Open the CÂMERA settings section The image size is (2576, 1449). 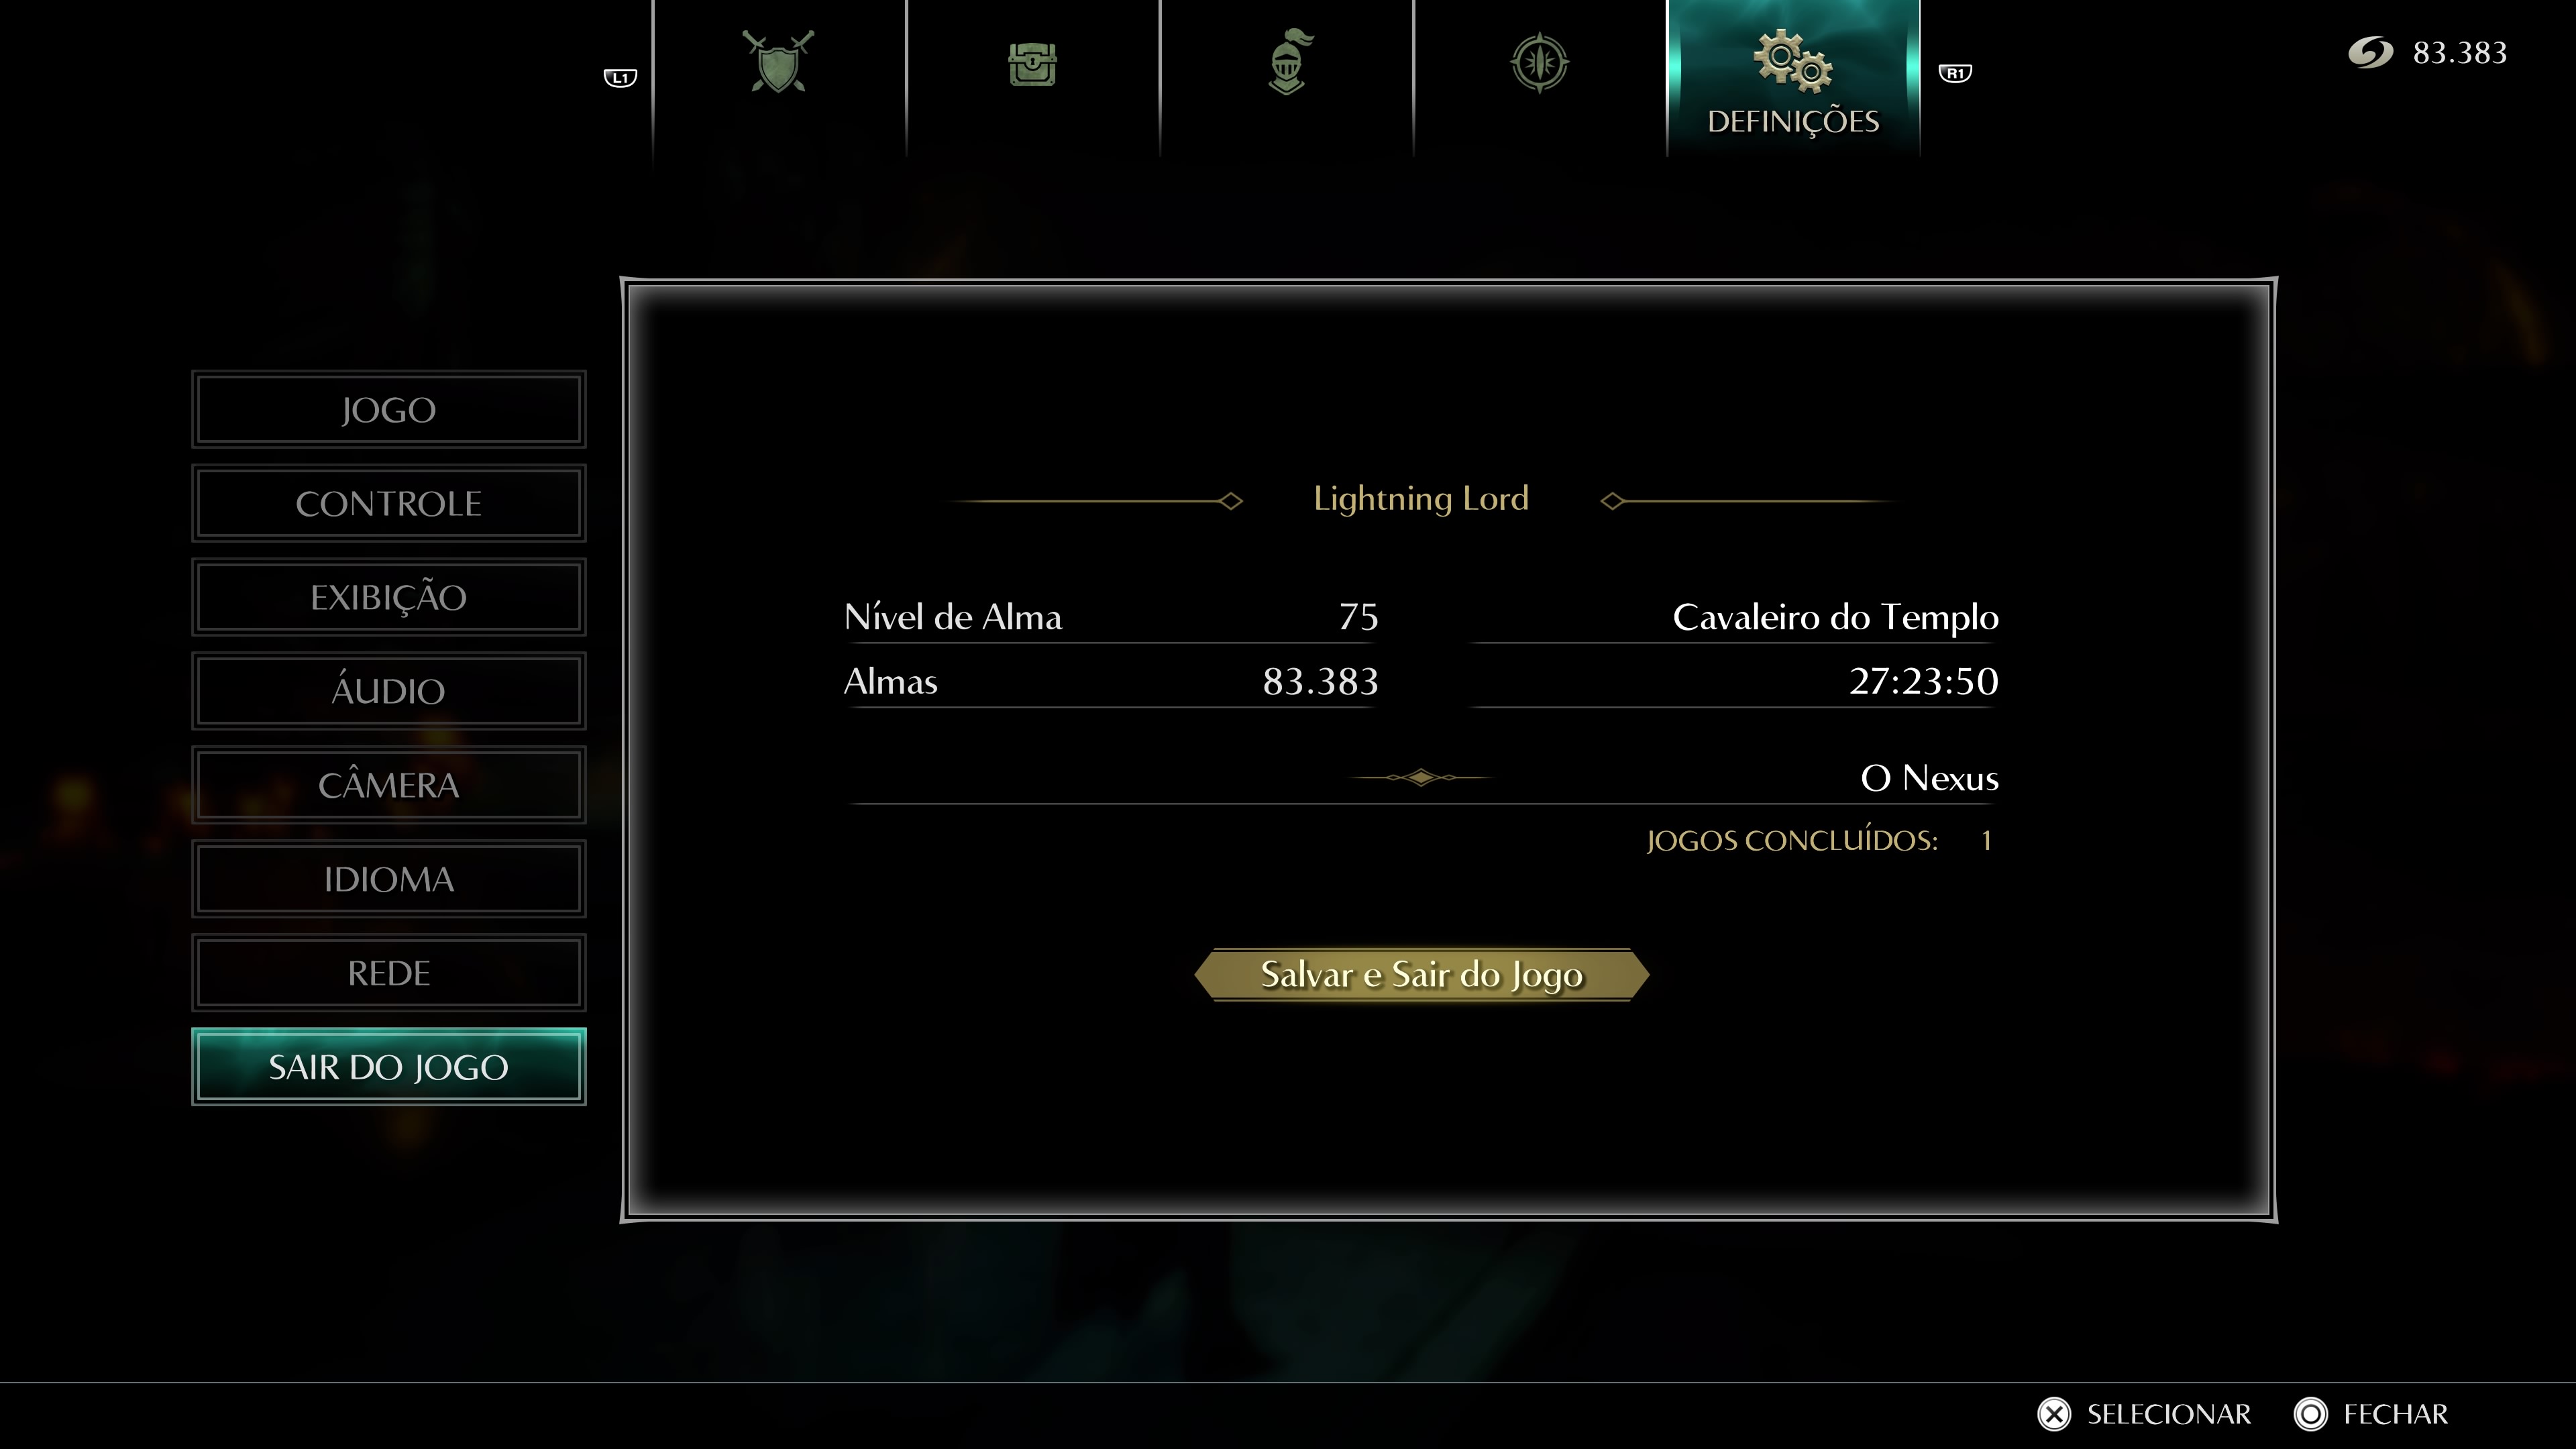(388, 784)
